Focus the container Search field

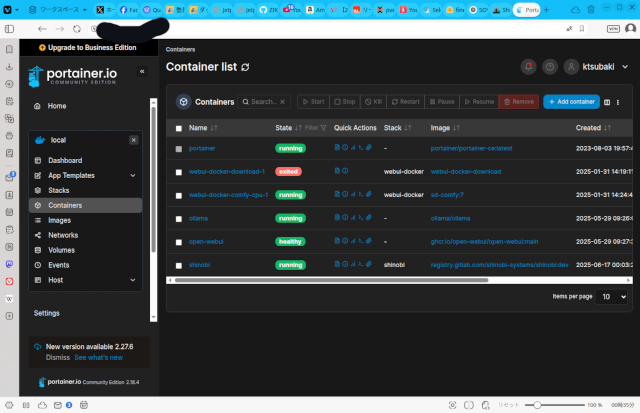[264, 102]
